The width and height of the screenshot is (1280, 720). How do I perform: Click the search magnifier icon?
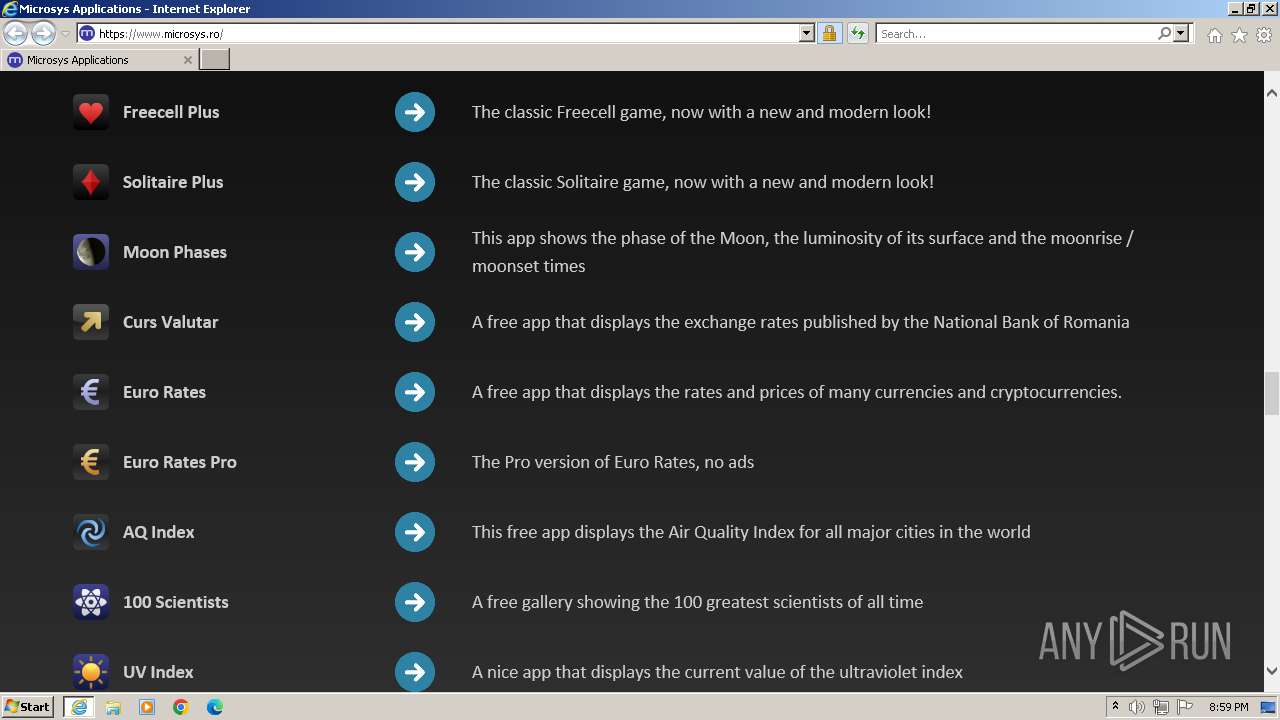coord(1164,33)
